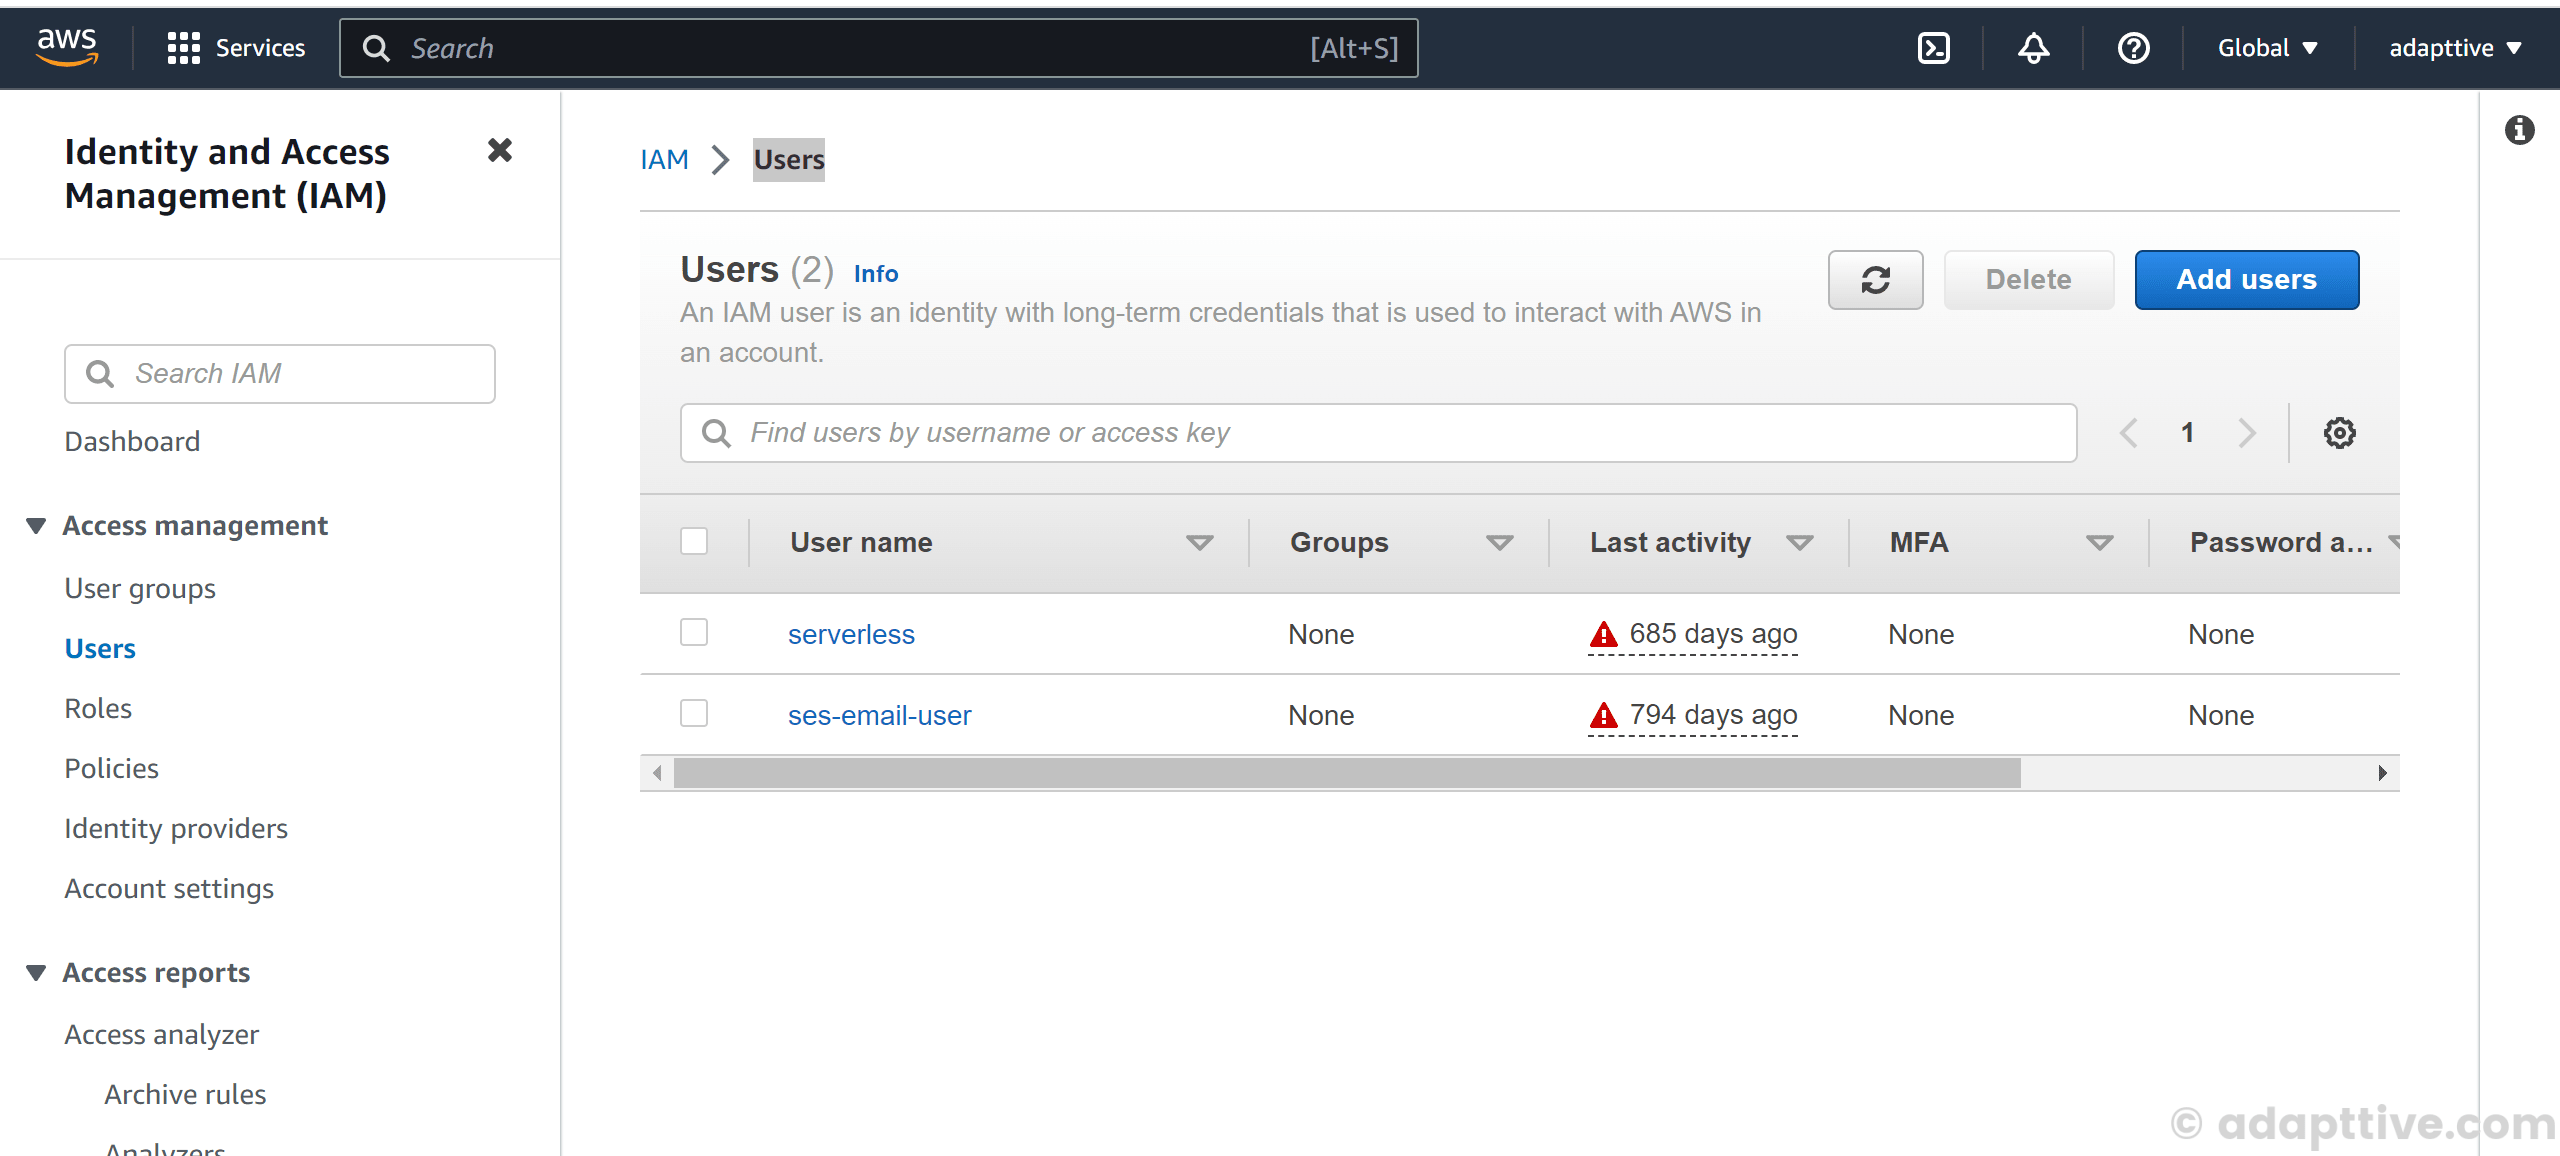Click the help question mark icon
The image size is (2560, 1156).
click(2133, 48)
